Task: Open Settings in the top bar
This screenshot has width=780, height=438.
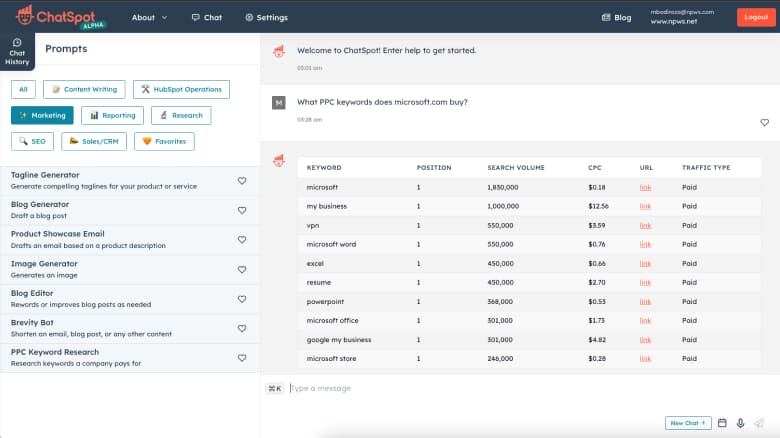Action: pos(267,17)
